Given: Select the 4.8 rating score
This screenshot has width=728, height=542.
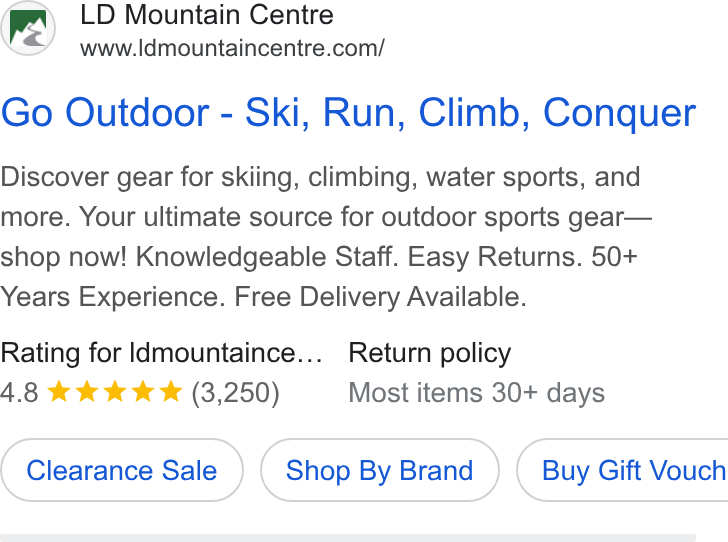Looking at the screenshot, I should coord(19,392).
